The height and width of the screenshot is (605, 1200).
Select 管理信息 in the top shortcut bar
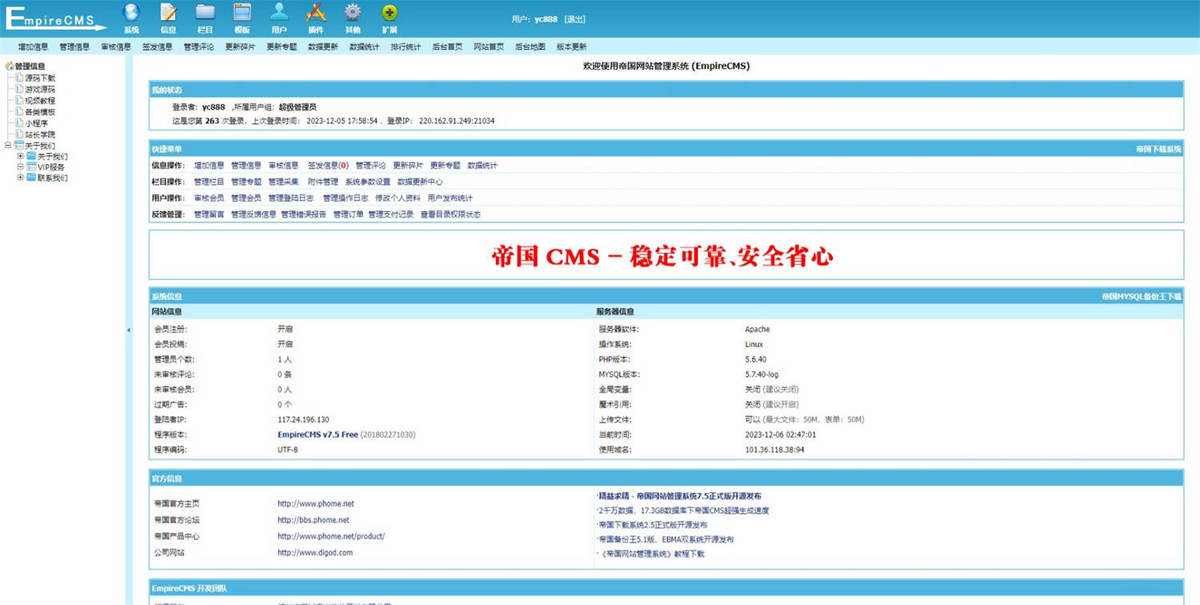(x=74, y=47)
